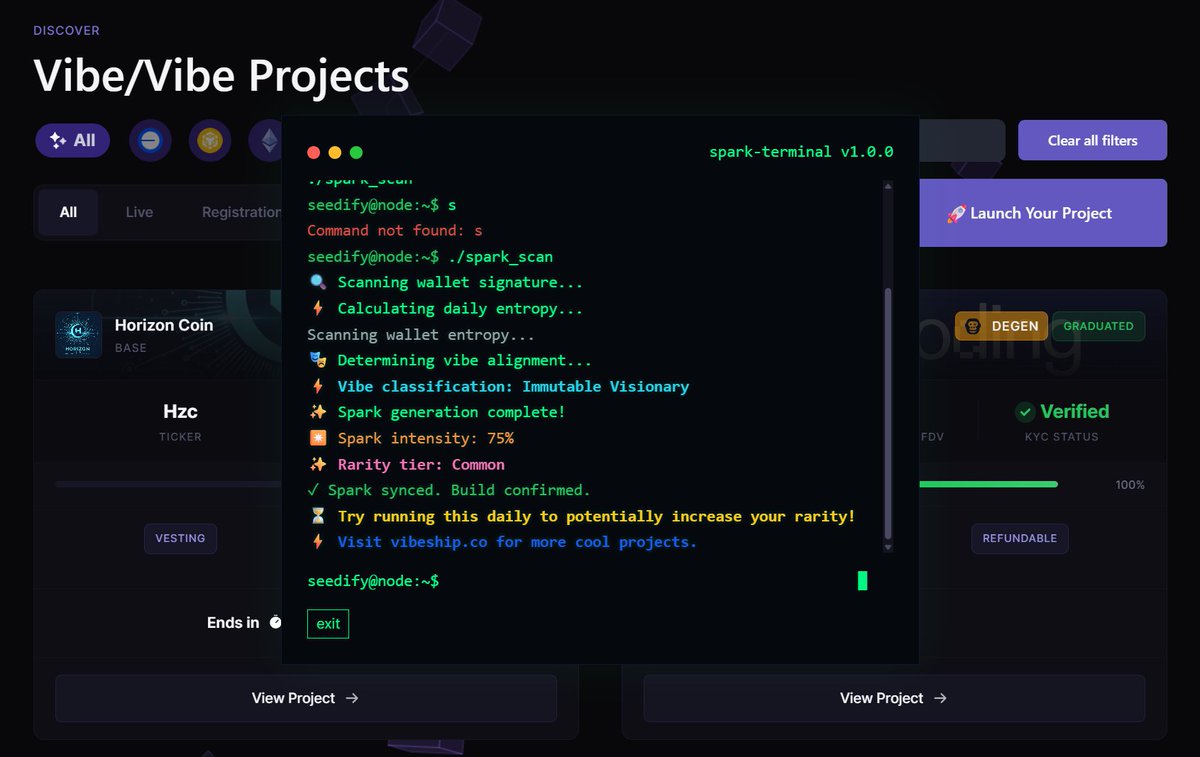Click the Hzc ticker value

(180, 411)
